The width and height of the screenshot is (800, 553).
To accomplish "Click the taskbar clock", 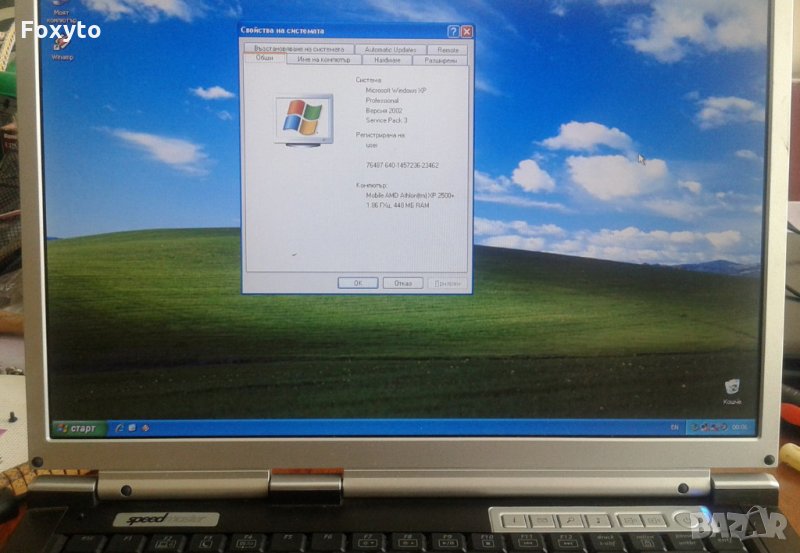I will [740, 427].
